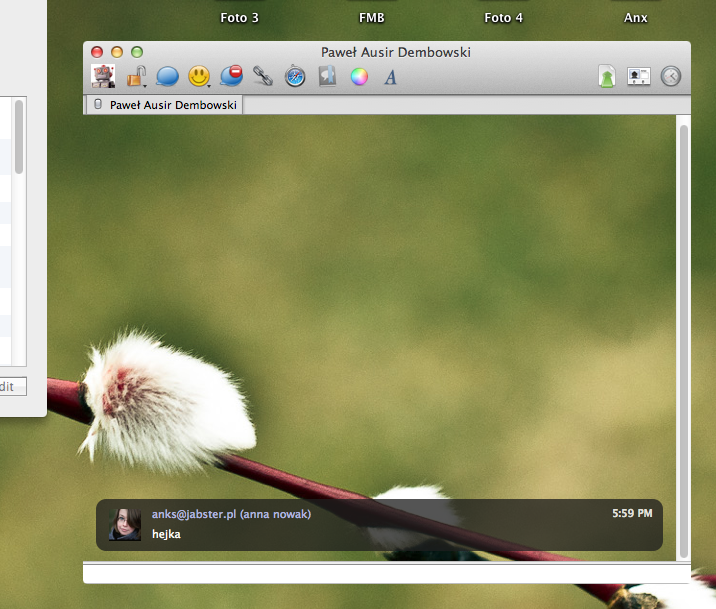Click the blue speech bubble icon
This screenshot has height=609, width=716.
pos(167,76)
